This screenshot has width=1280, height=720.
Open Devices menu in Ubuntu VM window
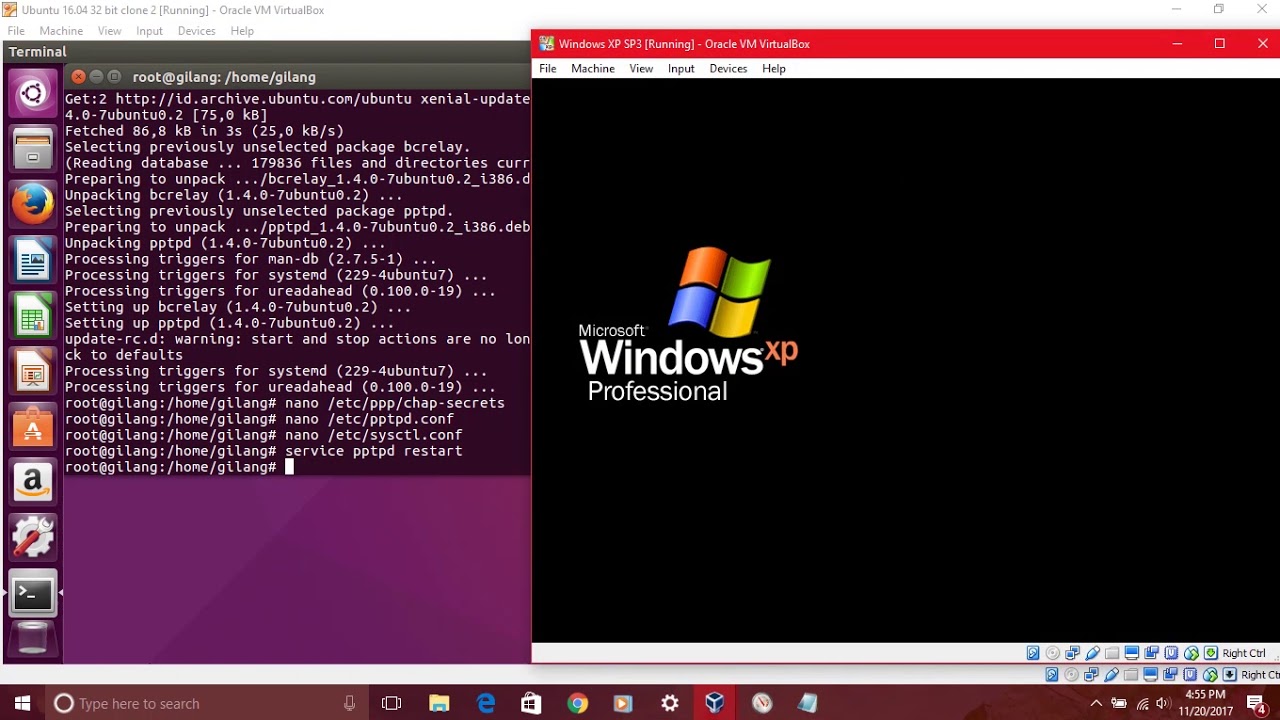197,31
